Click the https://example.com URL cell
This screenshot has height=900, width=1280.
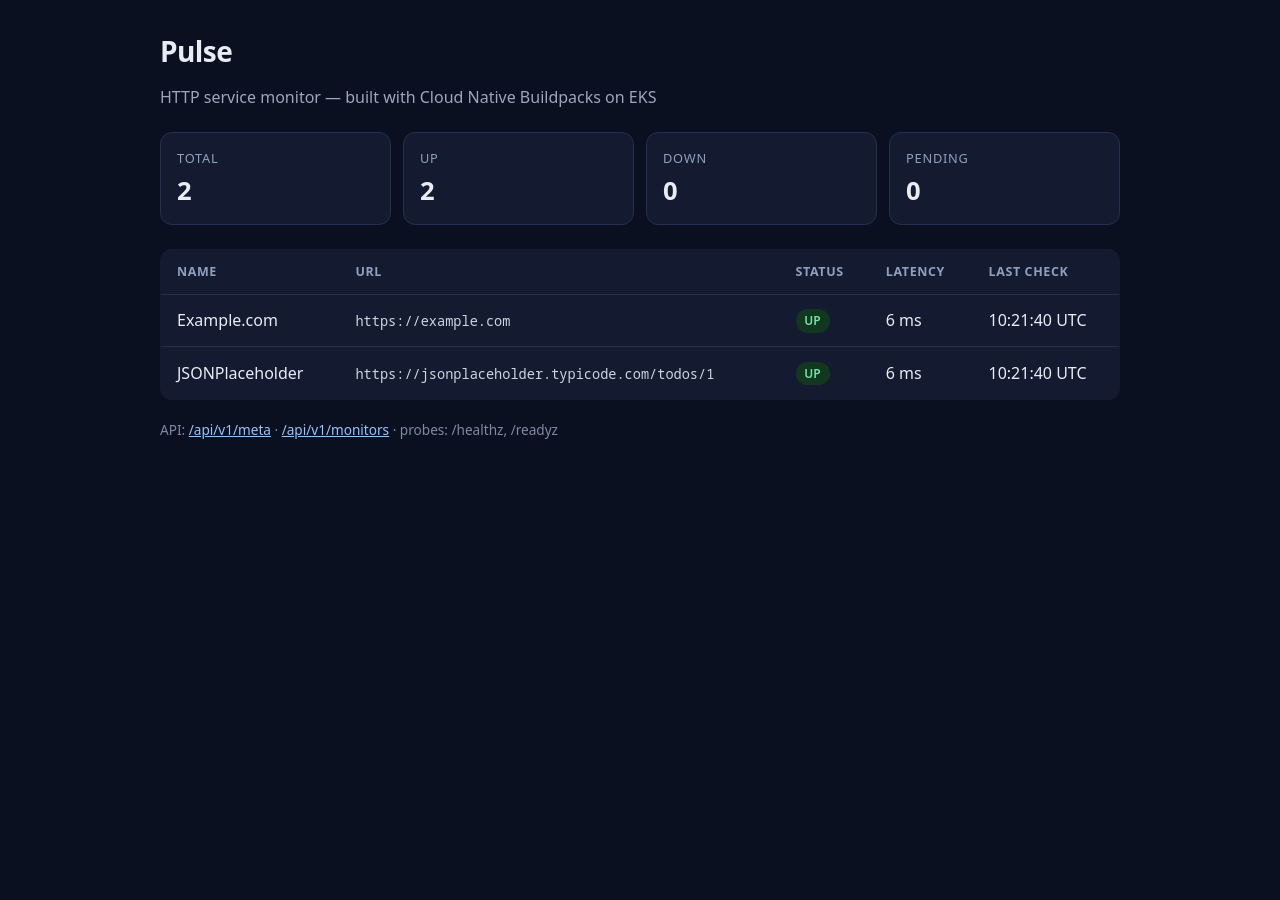pyautogui.click(x=433, y=321)
